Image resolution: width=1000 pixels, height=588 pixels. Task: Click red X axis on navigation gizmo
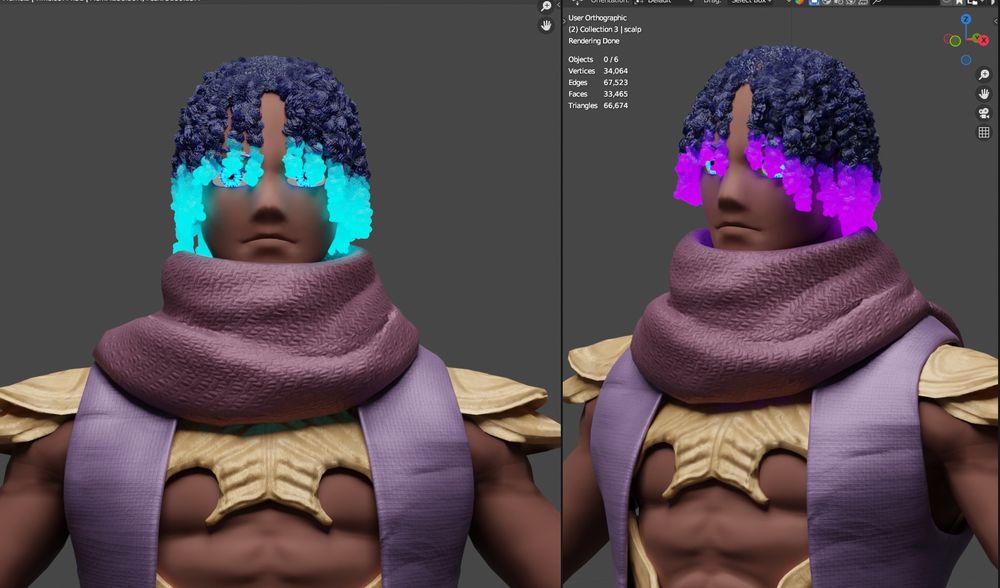tap(983, 40)
